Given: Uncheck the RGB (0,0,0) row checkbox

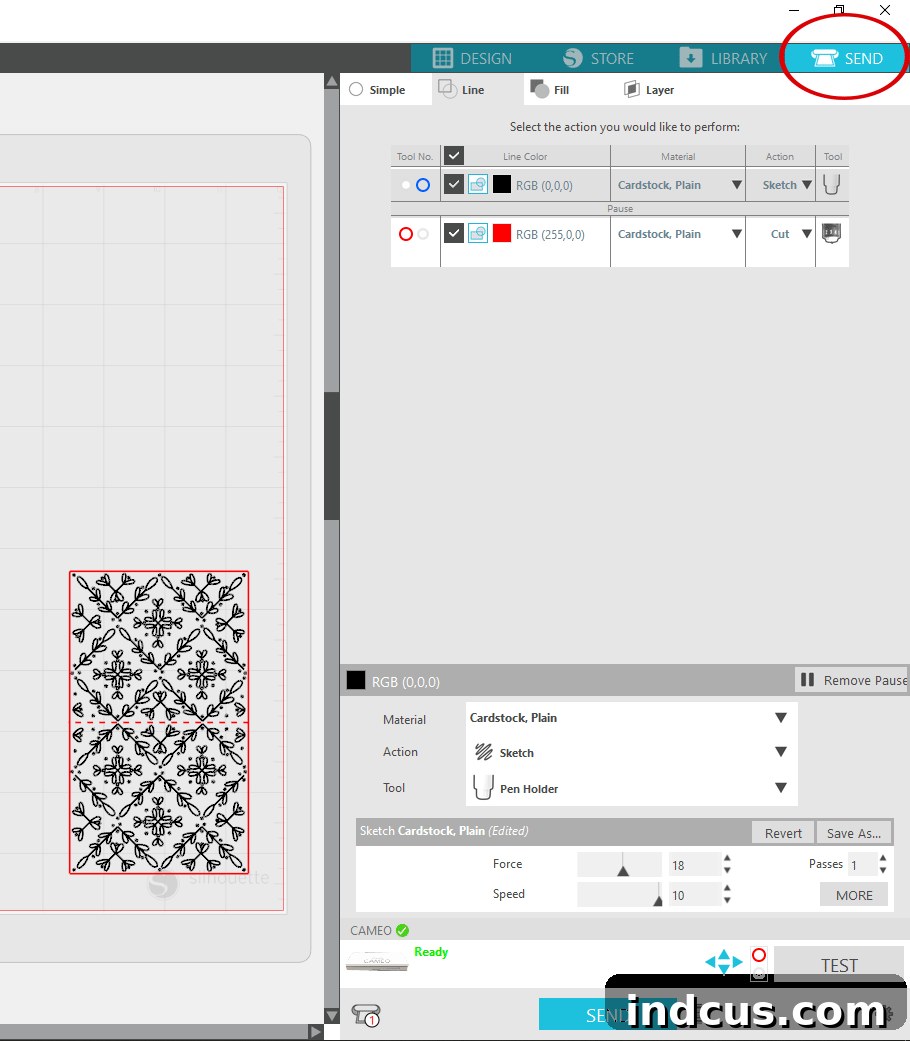Looking at the screenshot, I should click(454, 184).
